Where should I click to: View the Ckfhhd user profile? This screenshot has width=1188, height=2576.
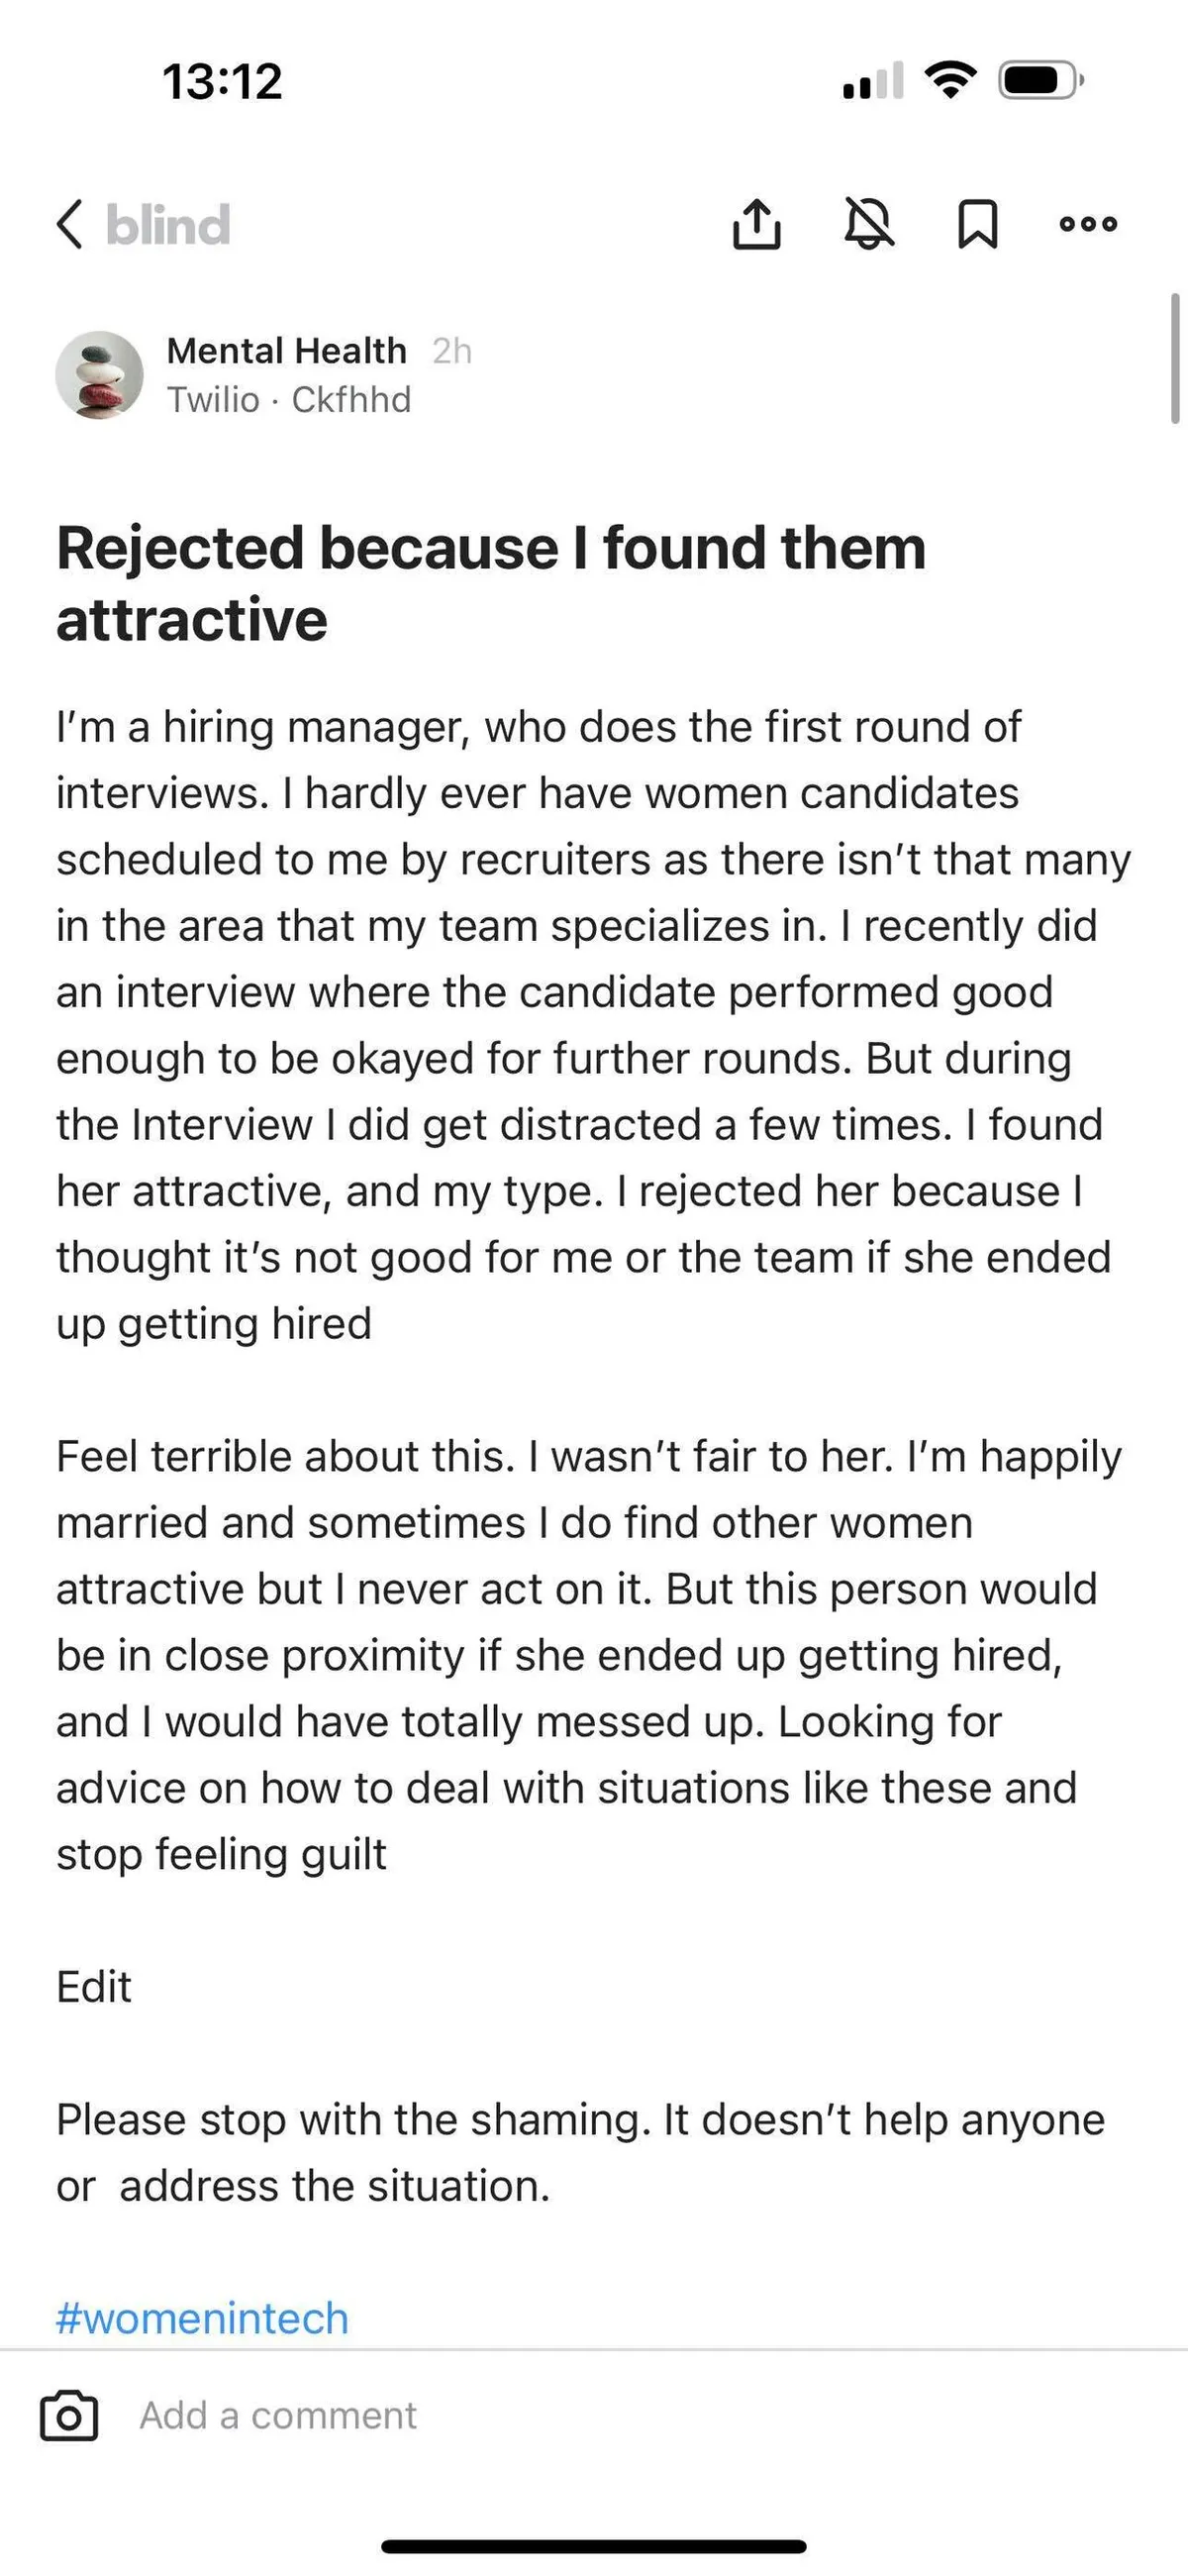click(x=351, y=400)
